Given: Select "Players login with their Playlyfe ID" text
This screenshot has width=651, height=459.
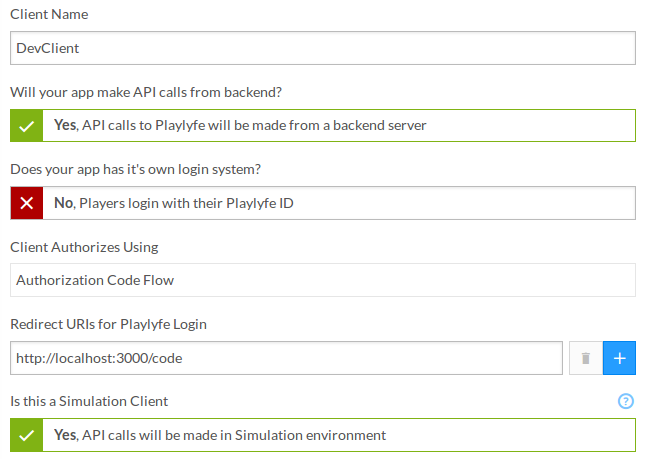Looking at the screenshot, I should point(186,203).
